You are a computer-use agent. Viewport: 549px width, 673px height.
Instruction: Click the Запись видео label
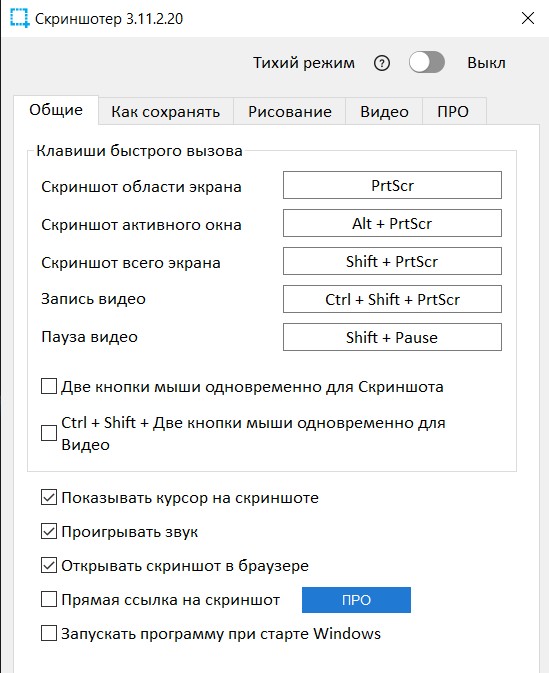point(93,299)
